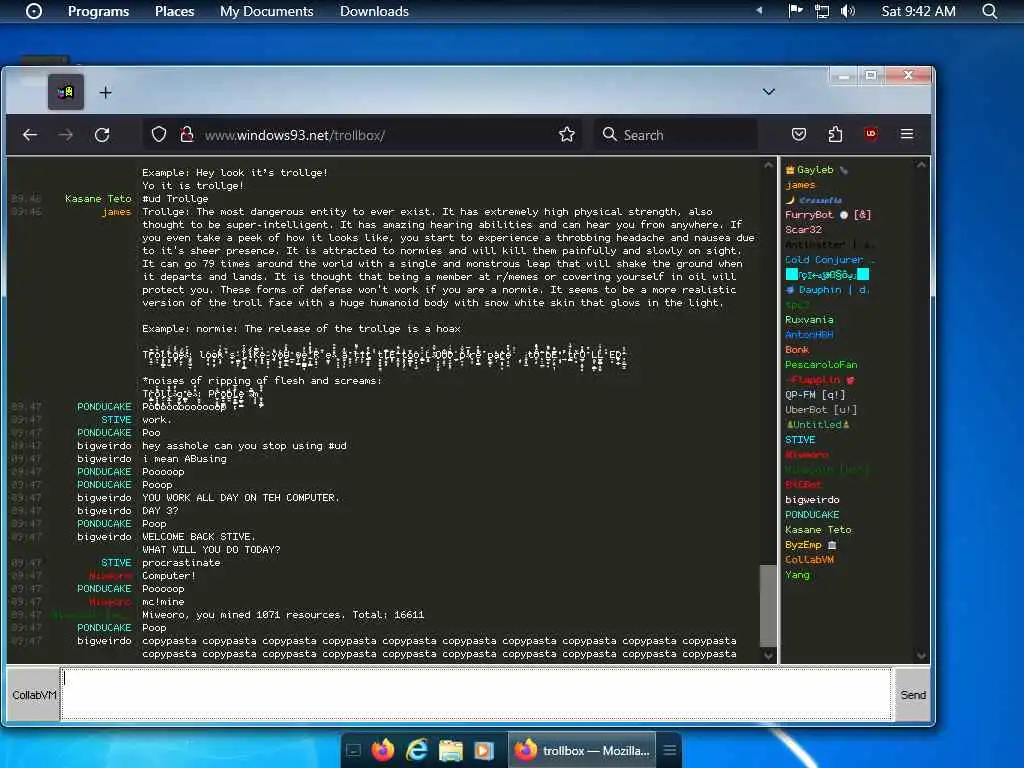Open the Places menu
The height and width of the screenshot is (768, 1024).
point(174,11)
